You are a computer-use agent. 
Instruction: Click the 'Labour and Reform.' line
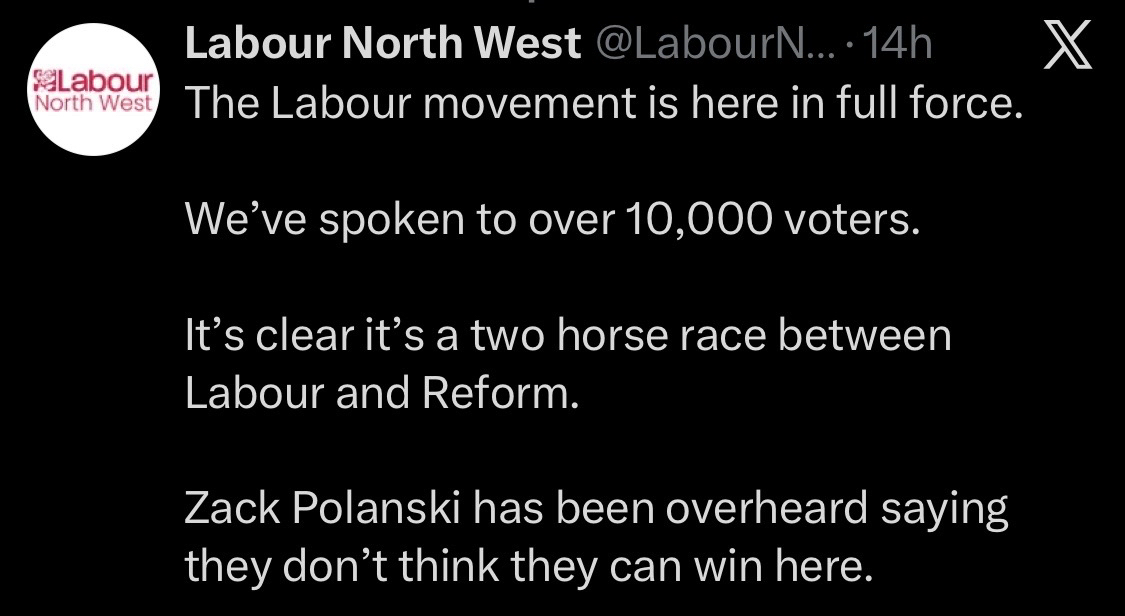point(382,393)
